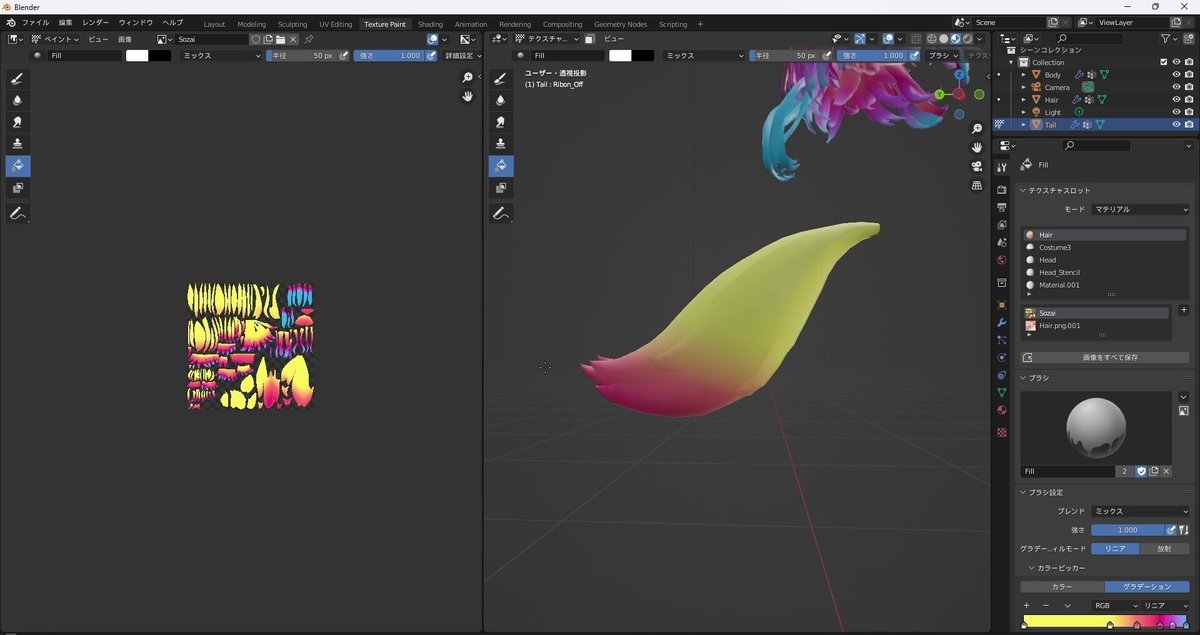Screen dimensions: 1200x635
Task: Select the Mask tool in 3D viewport toolbar
Action: [x=501, y=188]
